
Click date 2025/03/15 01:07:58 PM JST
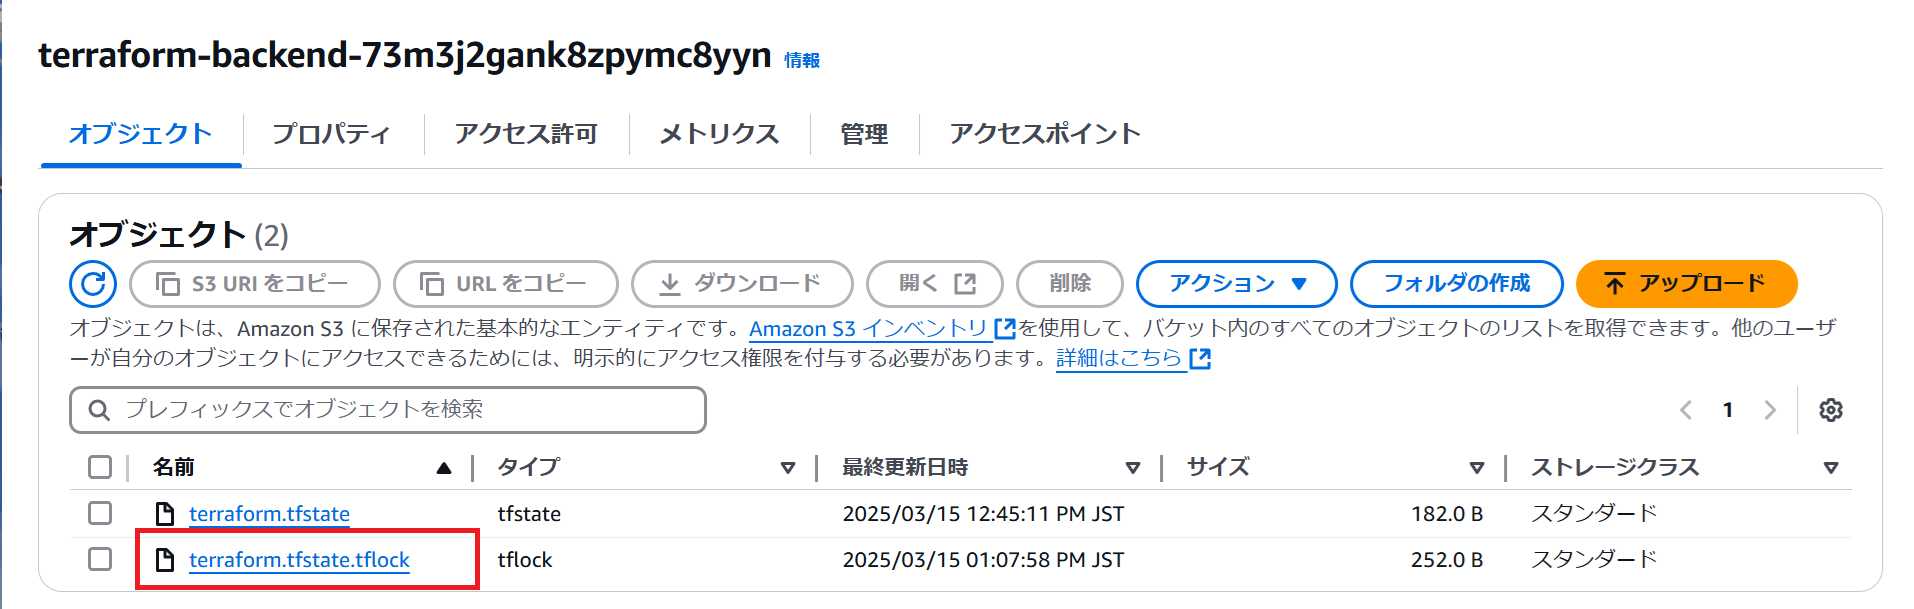983,560
